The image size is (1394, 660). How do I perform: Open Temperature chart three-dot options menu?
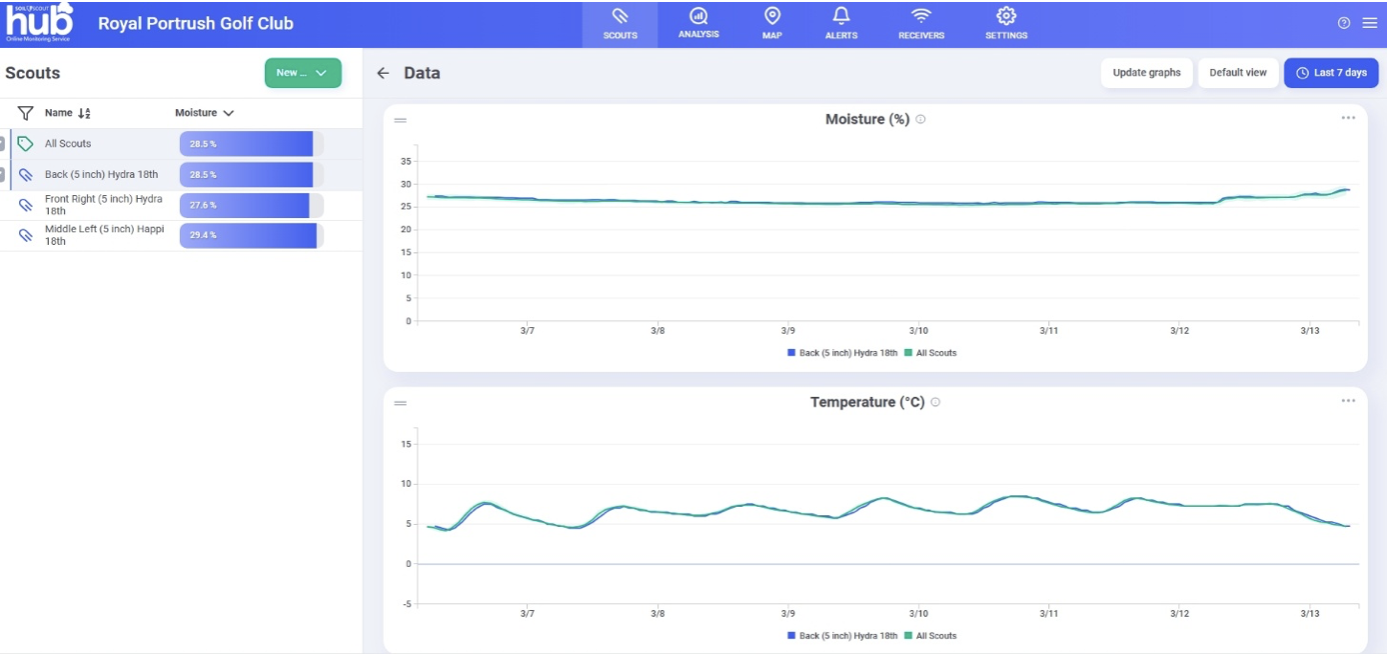(x=1348, y=401)
